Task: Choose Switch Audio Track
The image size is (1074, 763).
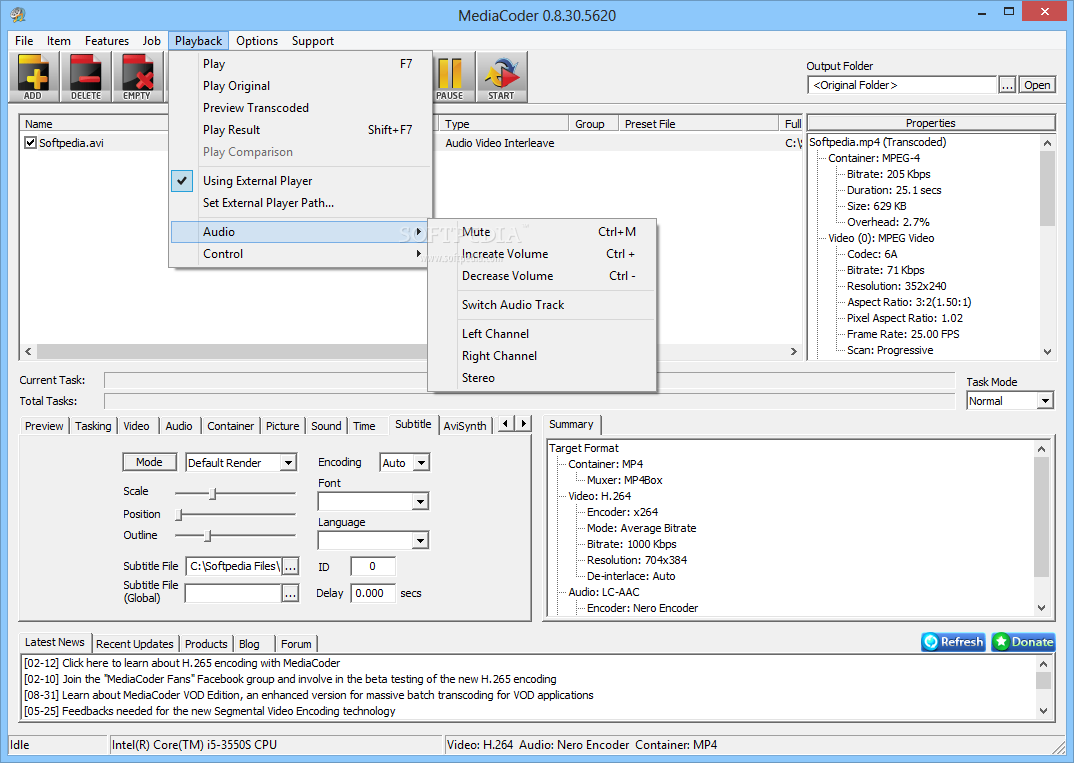Action: [542, 305]
